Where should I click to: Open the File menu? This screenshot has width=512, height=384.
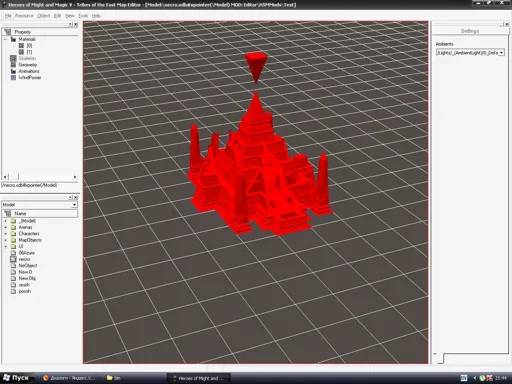point(8,16)
